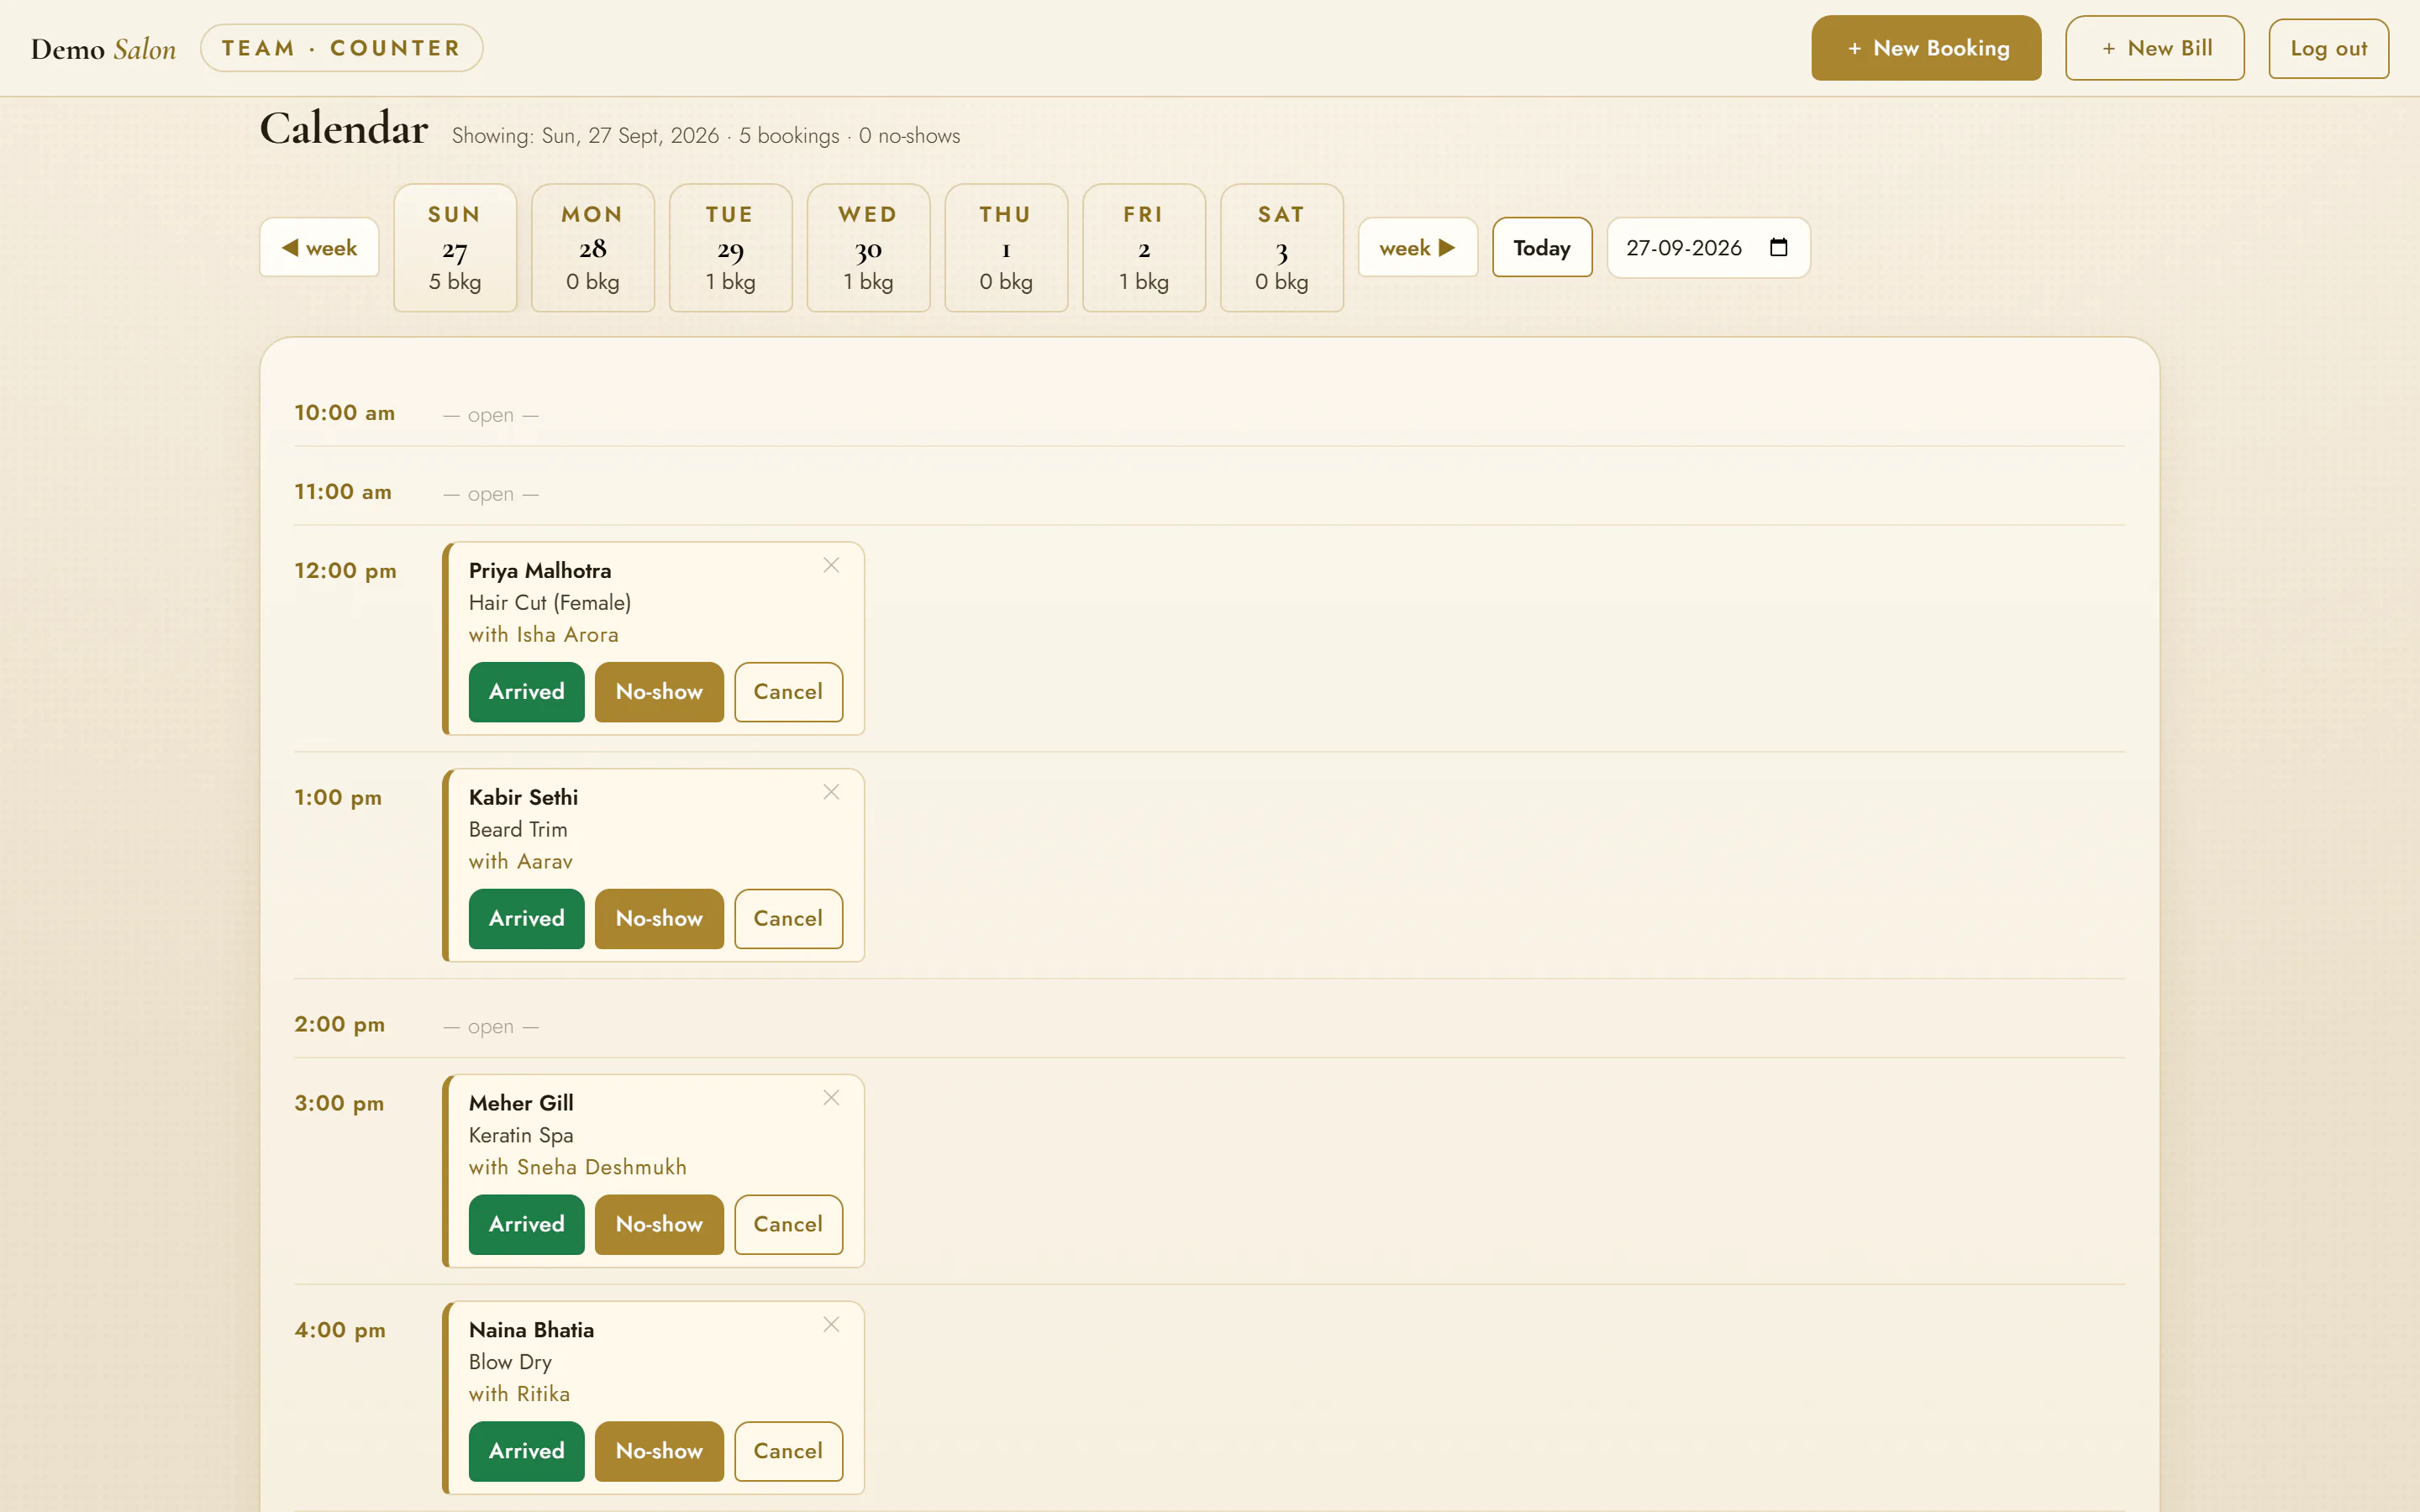Select the FRI 2 day tab
Viewport: 2420px width, 1512px height.
tap(1144, 247)
